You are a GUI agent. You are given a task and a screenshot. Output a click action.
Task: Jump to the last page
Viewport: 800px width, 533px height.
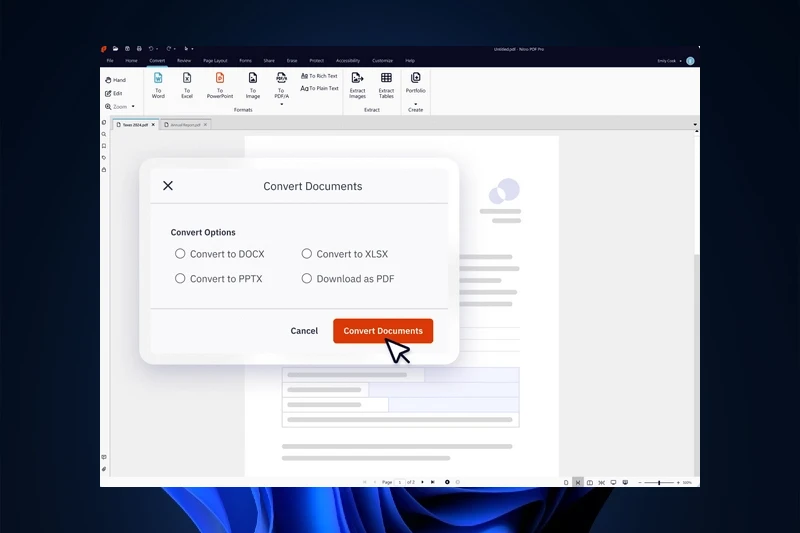coord(433,482)
